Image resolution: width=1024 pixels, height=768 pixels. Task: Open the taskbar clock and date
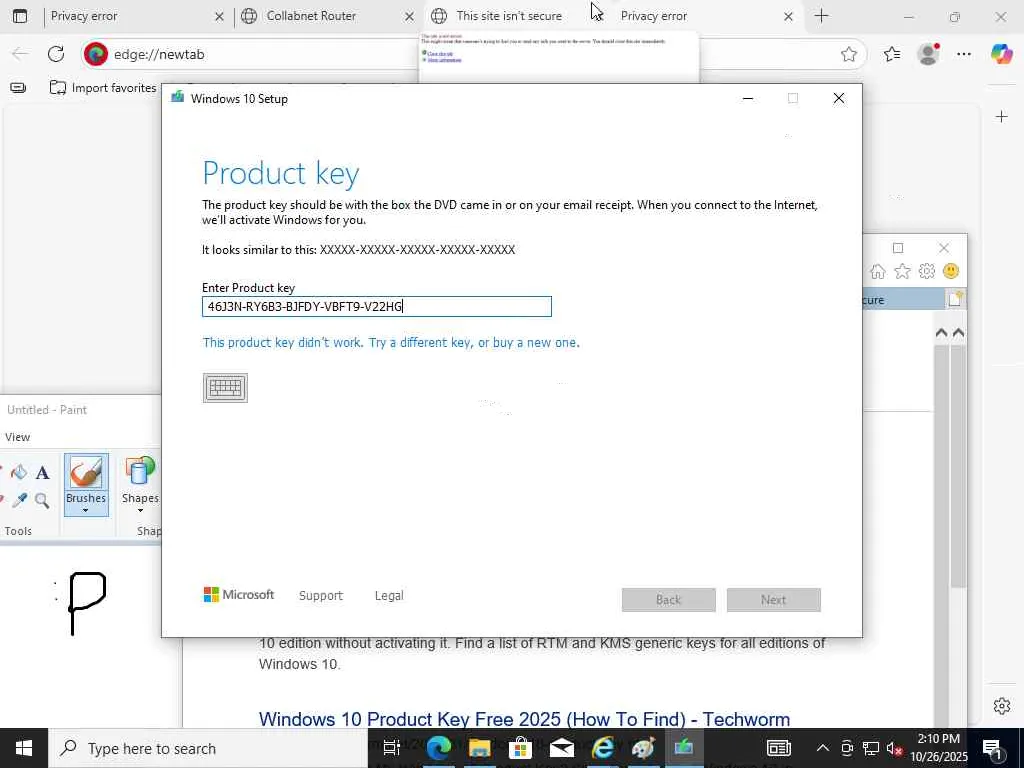point(938,748)
